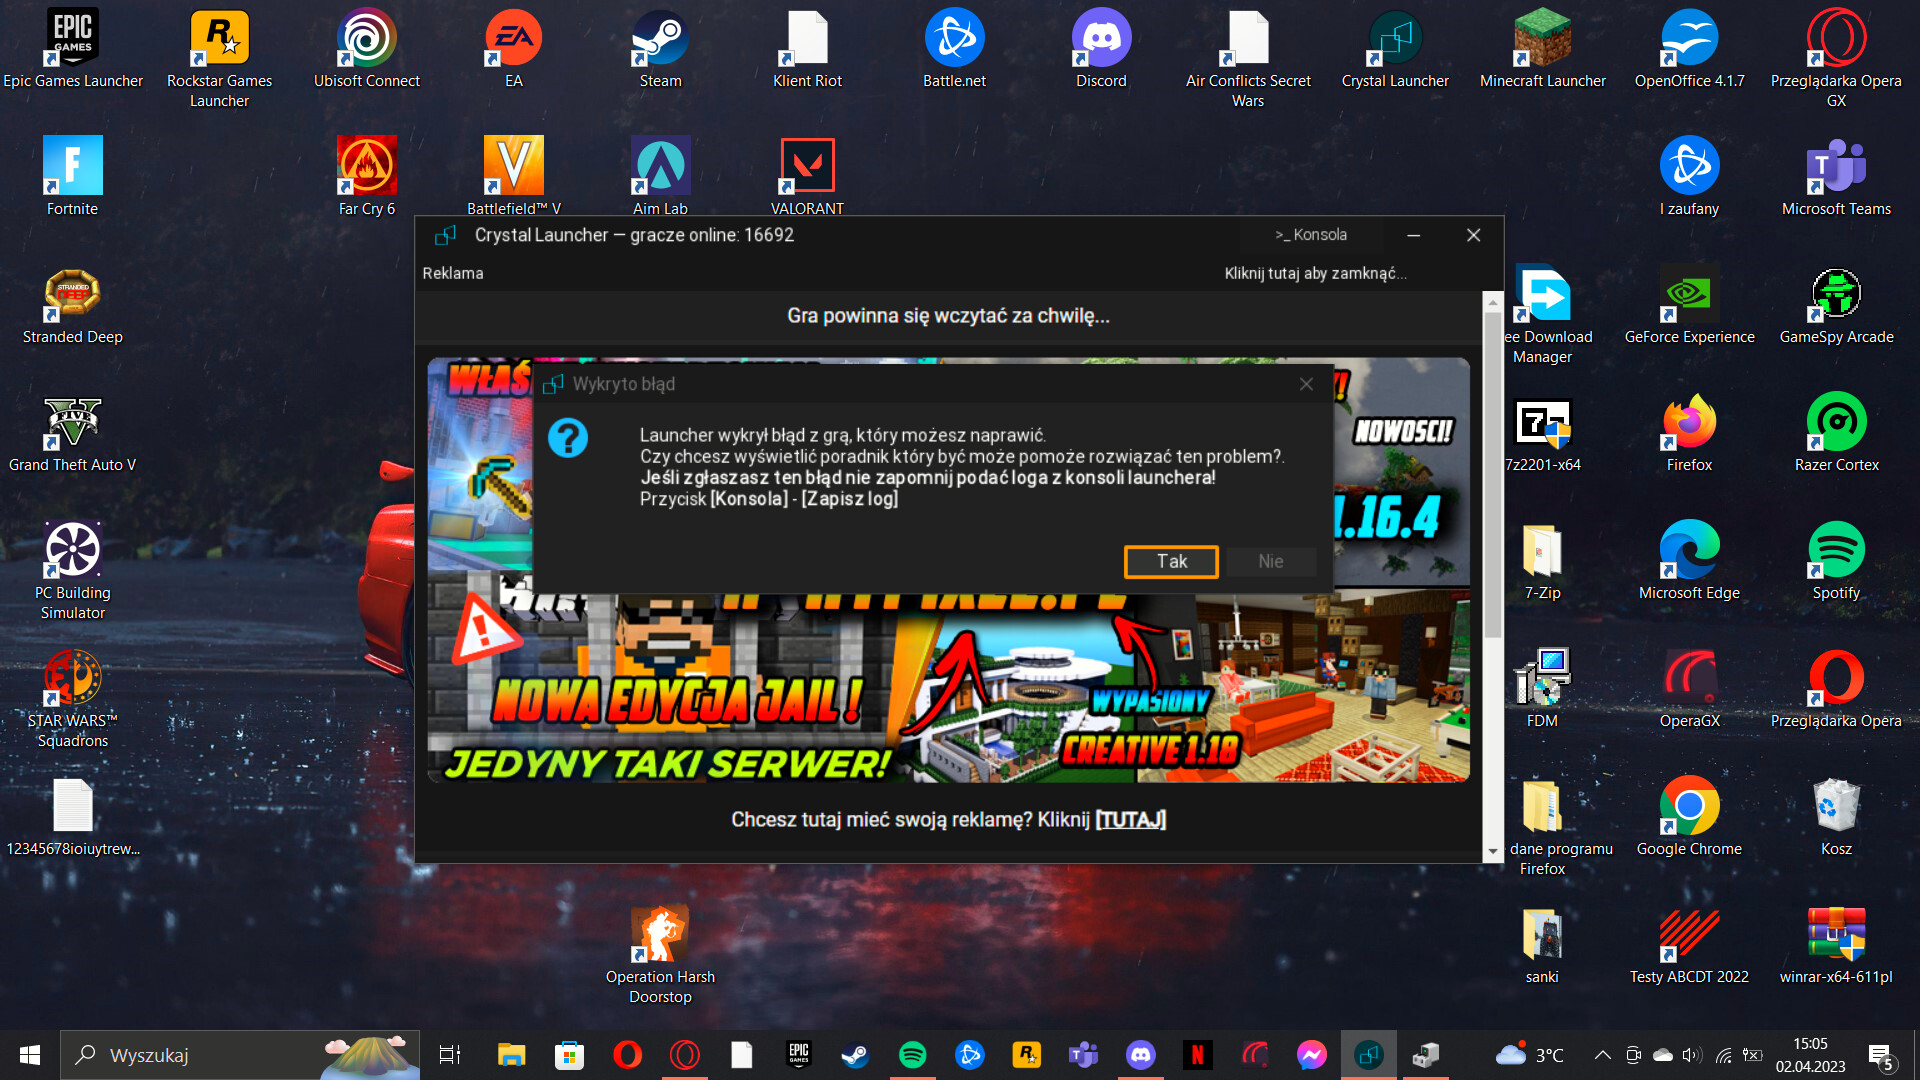Select the Razer Cortex icon
Screen dimensions: 1920x1080
point(1836,433)
